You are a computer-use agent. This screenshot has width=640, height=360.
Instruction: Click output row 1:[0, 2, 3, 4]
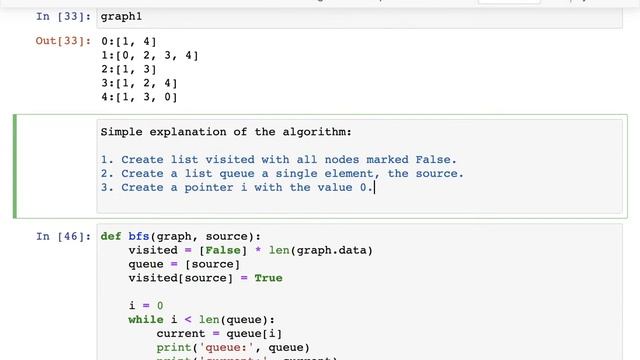(149, 56)
